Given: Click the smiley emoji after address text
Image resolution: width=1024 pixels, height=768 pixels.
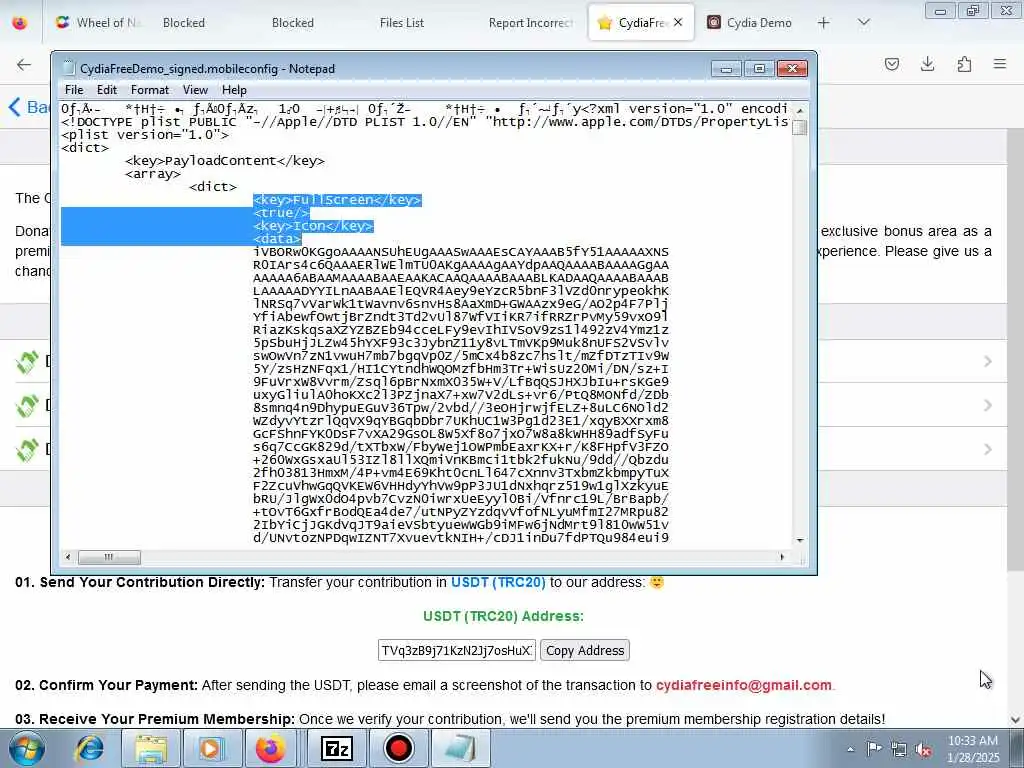Looking at the screenshot, I should tap(656, 582).
